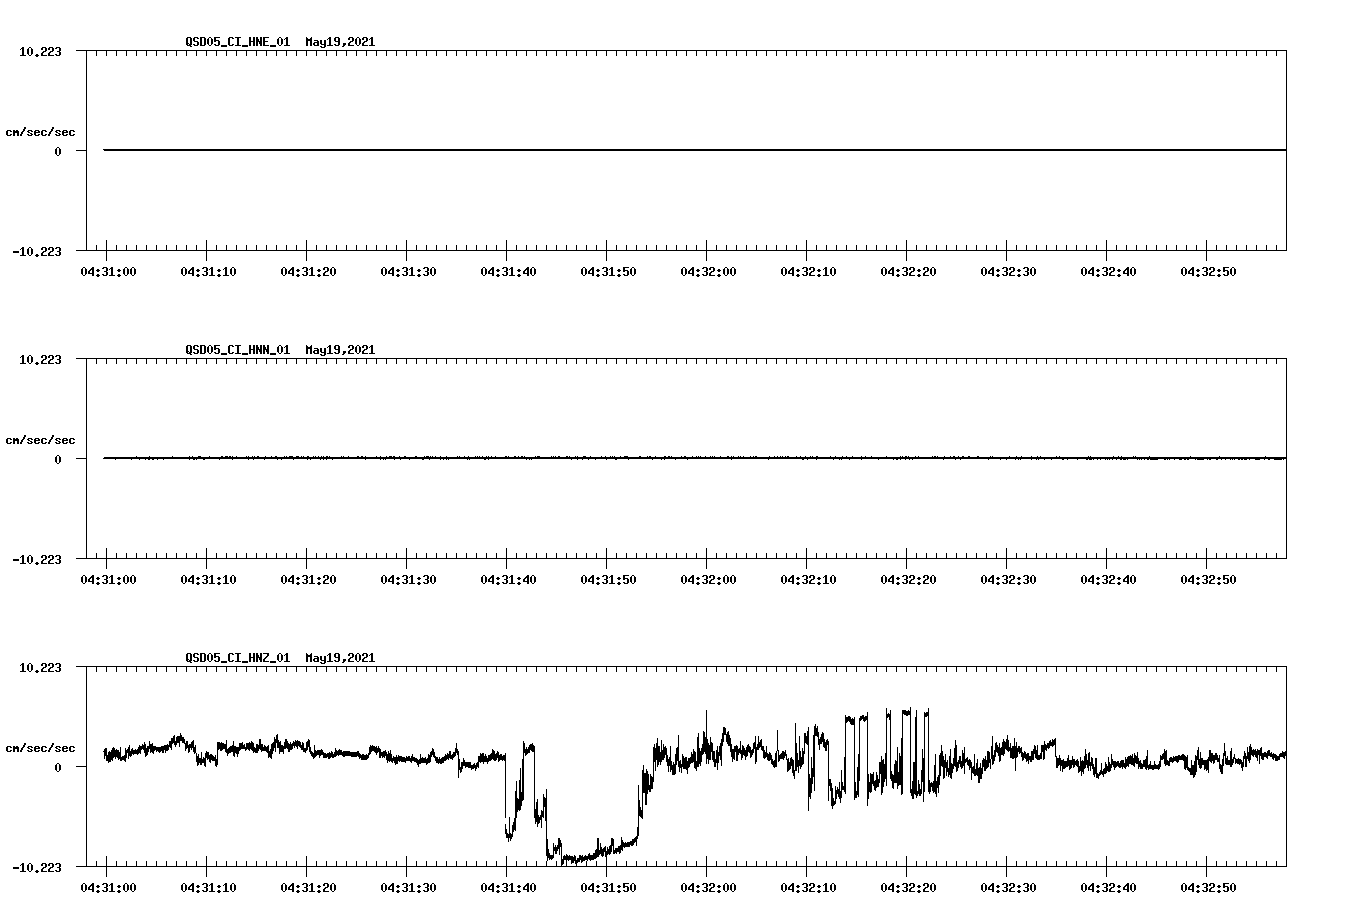Click the cm/sec/sec label on middle plot
Screen dimensions: 1358x924
41,439
